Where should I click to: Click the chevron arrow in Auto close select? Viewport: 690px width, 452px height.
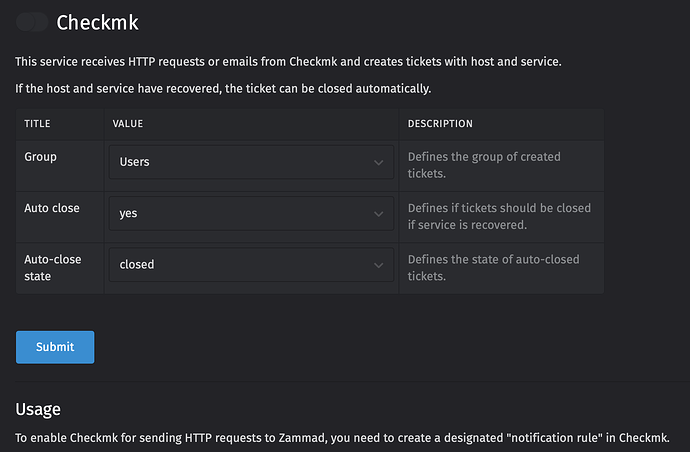[x=378, y=214]
